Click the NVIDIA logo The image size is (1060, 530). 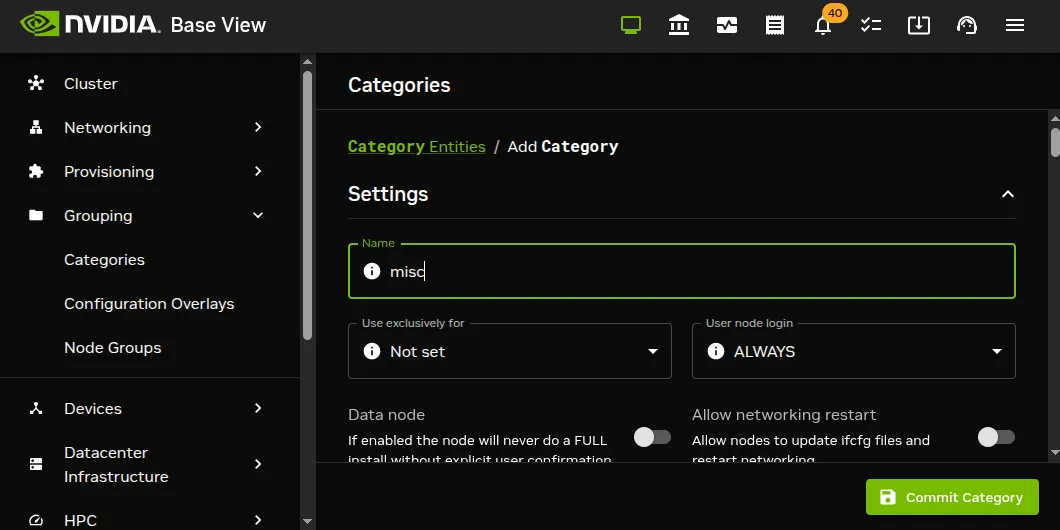pyautogui.click(x=90, y=25)
